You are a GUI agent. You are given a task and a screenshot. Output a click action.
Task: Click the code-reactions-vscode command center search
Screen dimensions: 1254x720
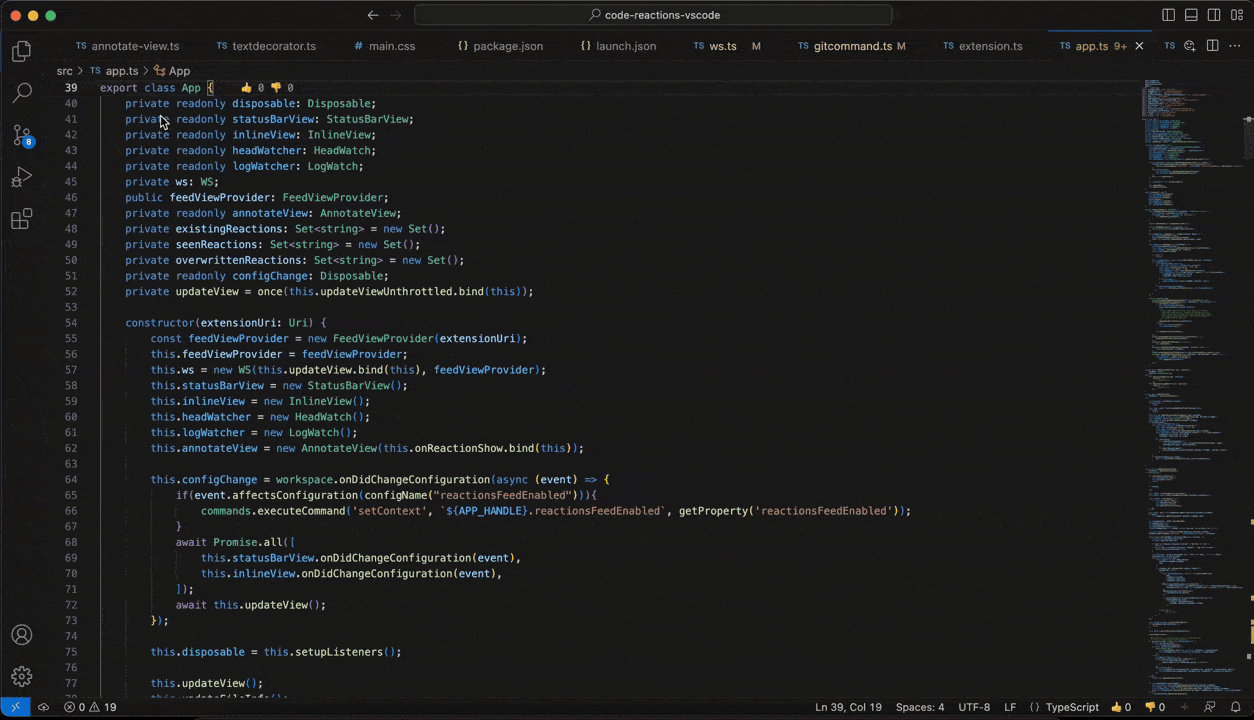click(x=653, y=15)
